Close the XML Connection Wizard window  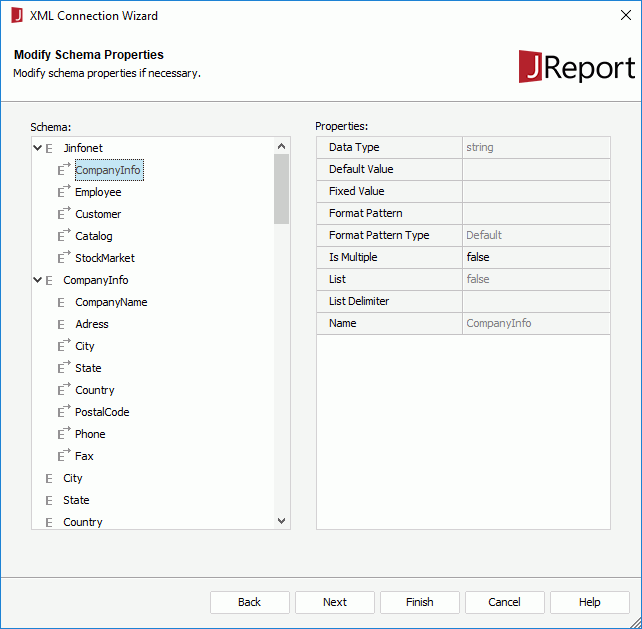tap(626, 15)
